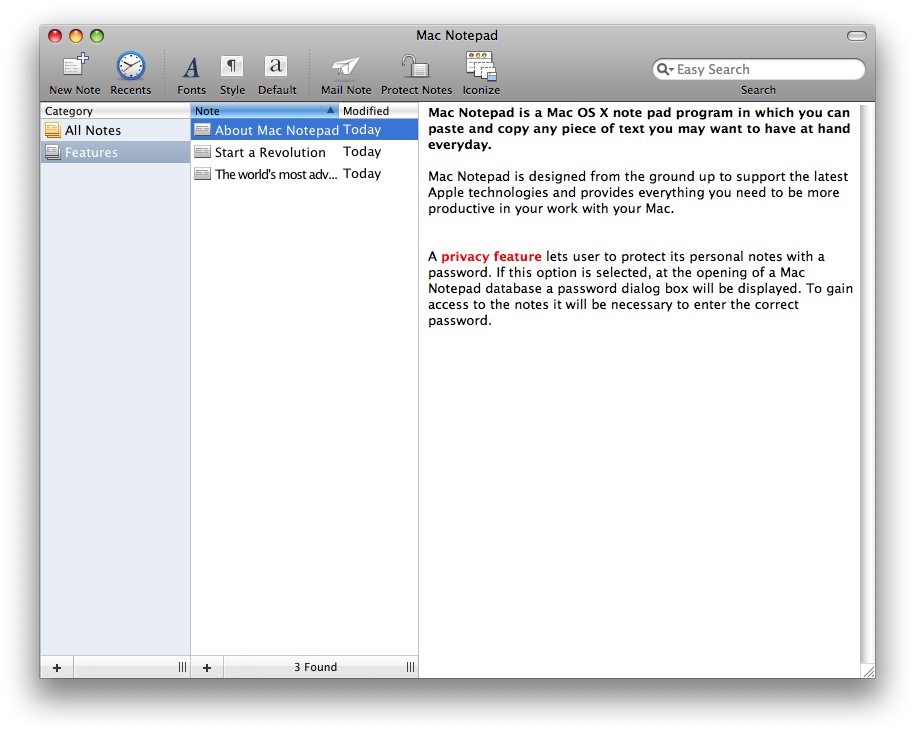Click the All Notes folder icon
Image resolution: width=915 pixels, height=733 pixels.
53,130
